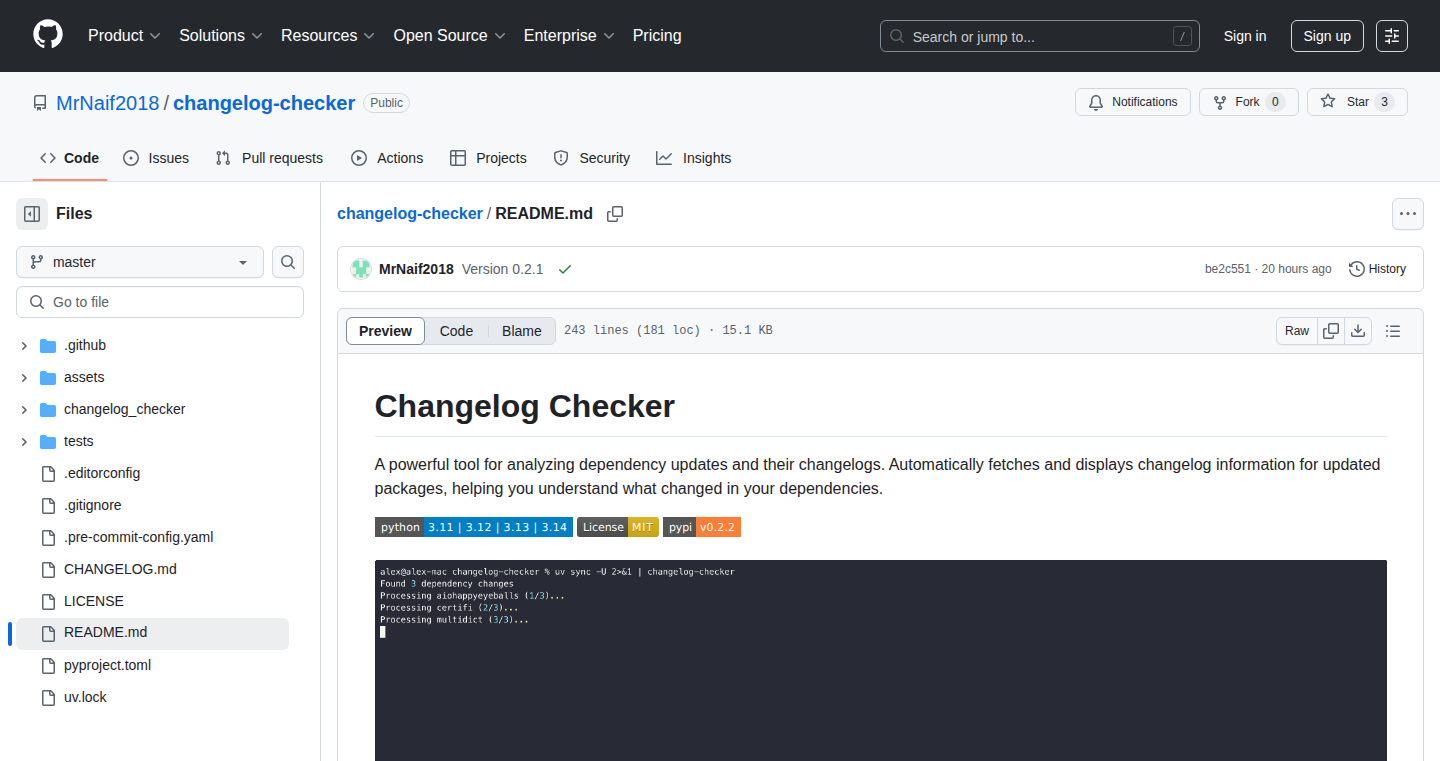The image size is (1440, 761).
Task: Open the GitHub homepage logo
Action: pyautogui.click(x=48, y=35)
